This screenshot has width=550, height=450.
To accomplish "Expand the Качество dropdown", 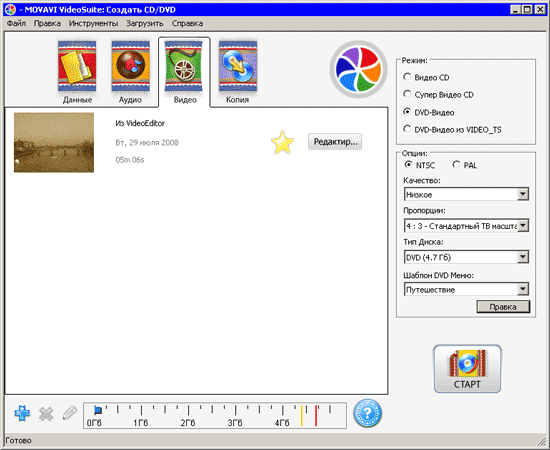I will (523, 194).
